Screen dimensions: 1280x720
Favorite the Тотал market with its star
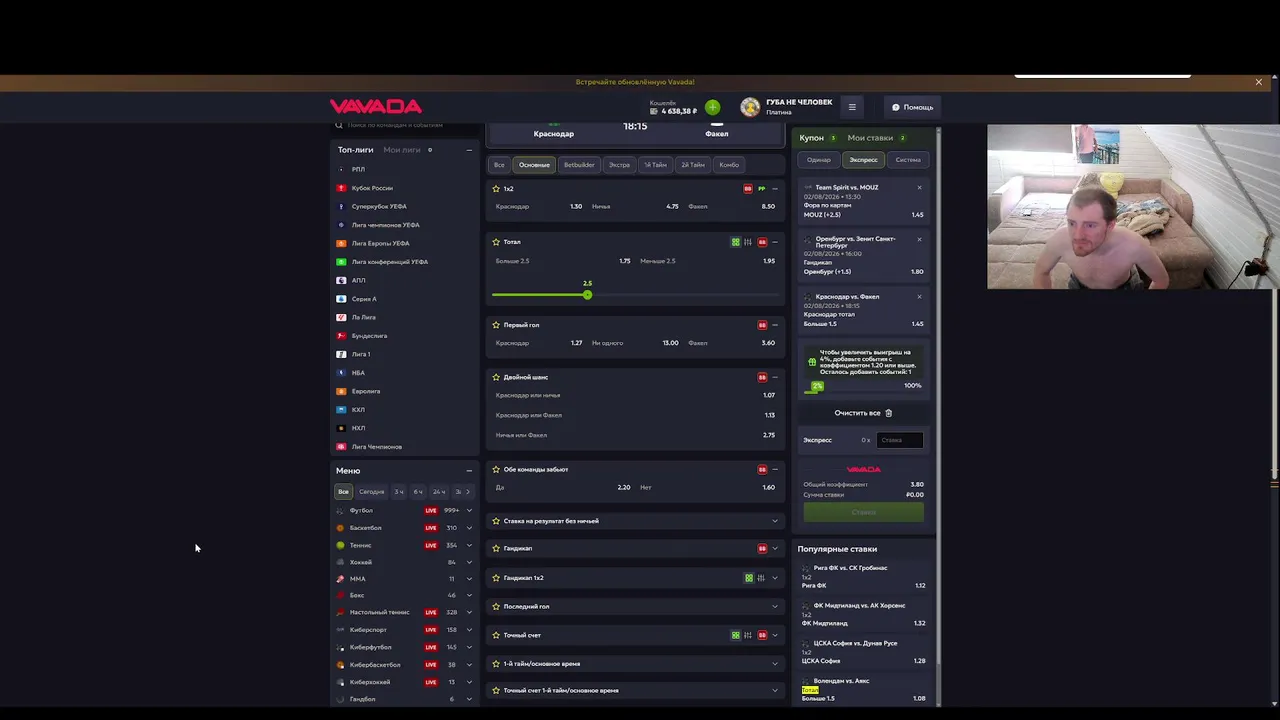tap(496, 242)
